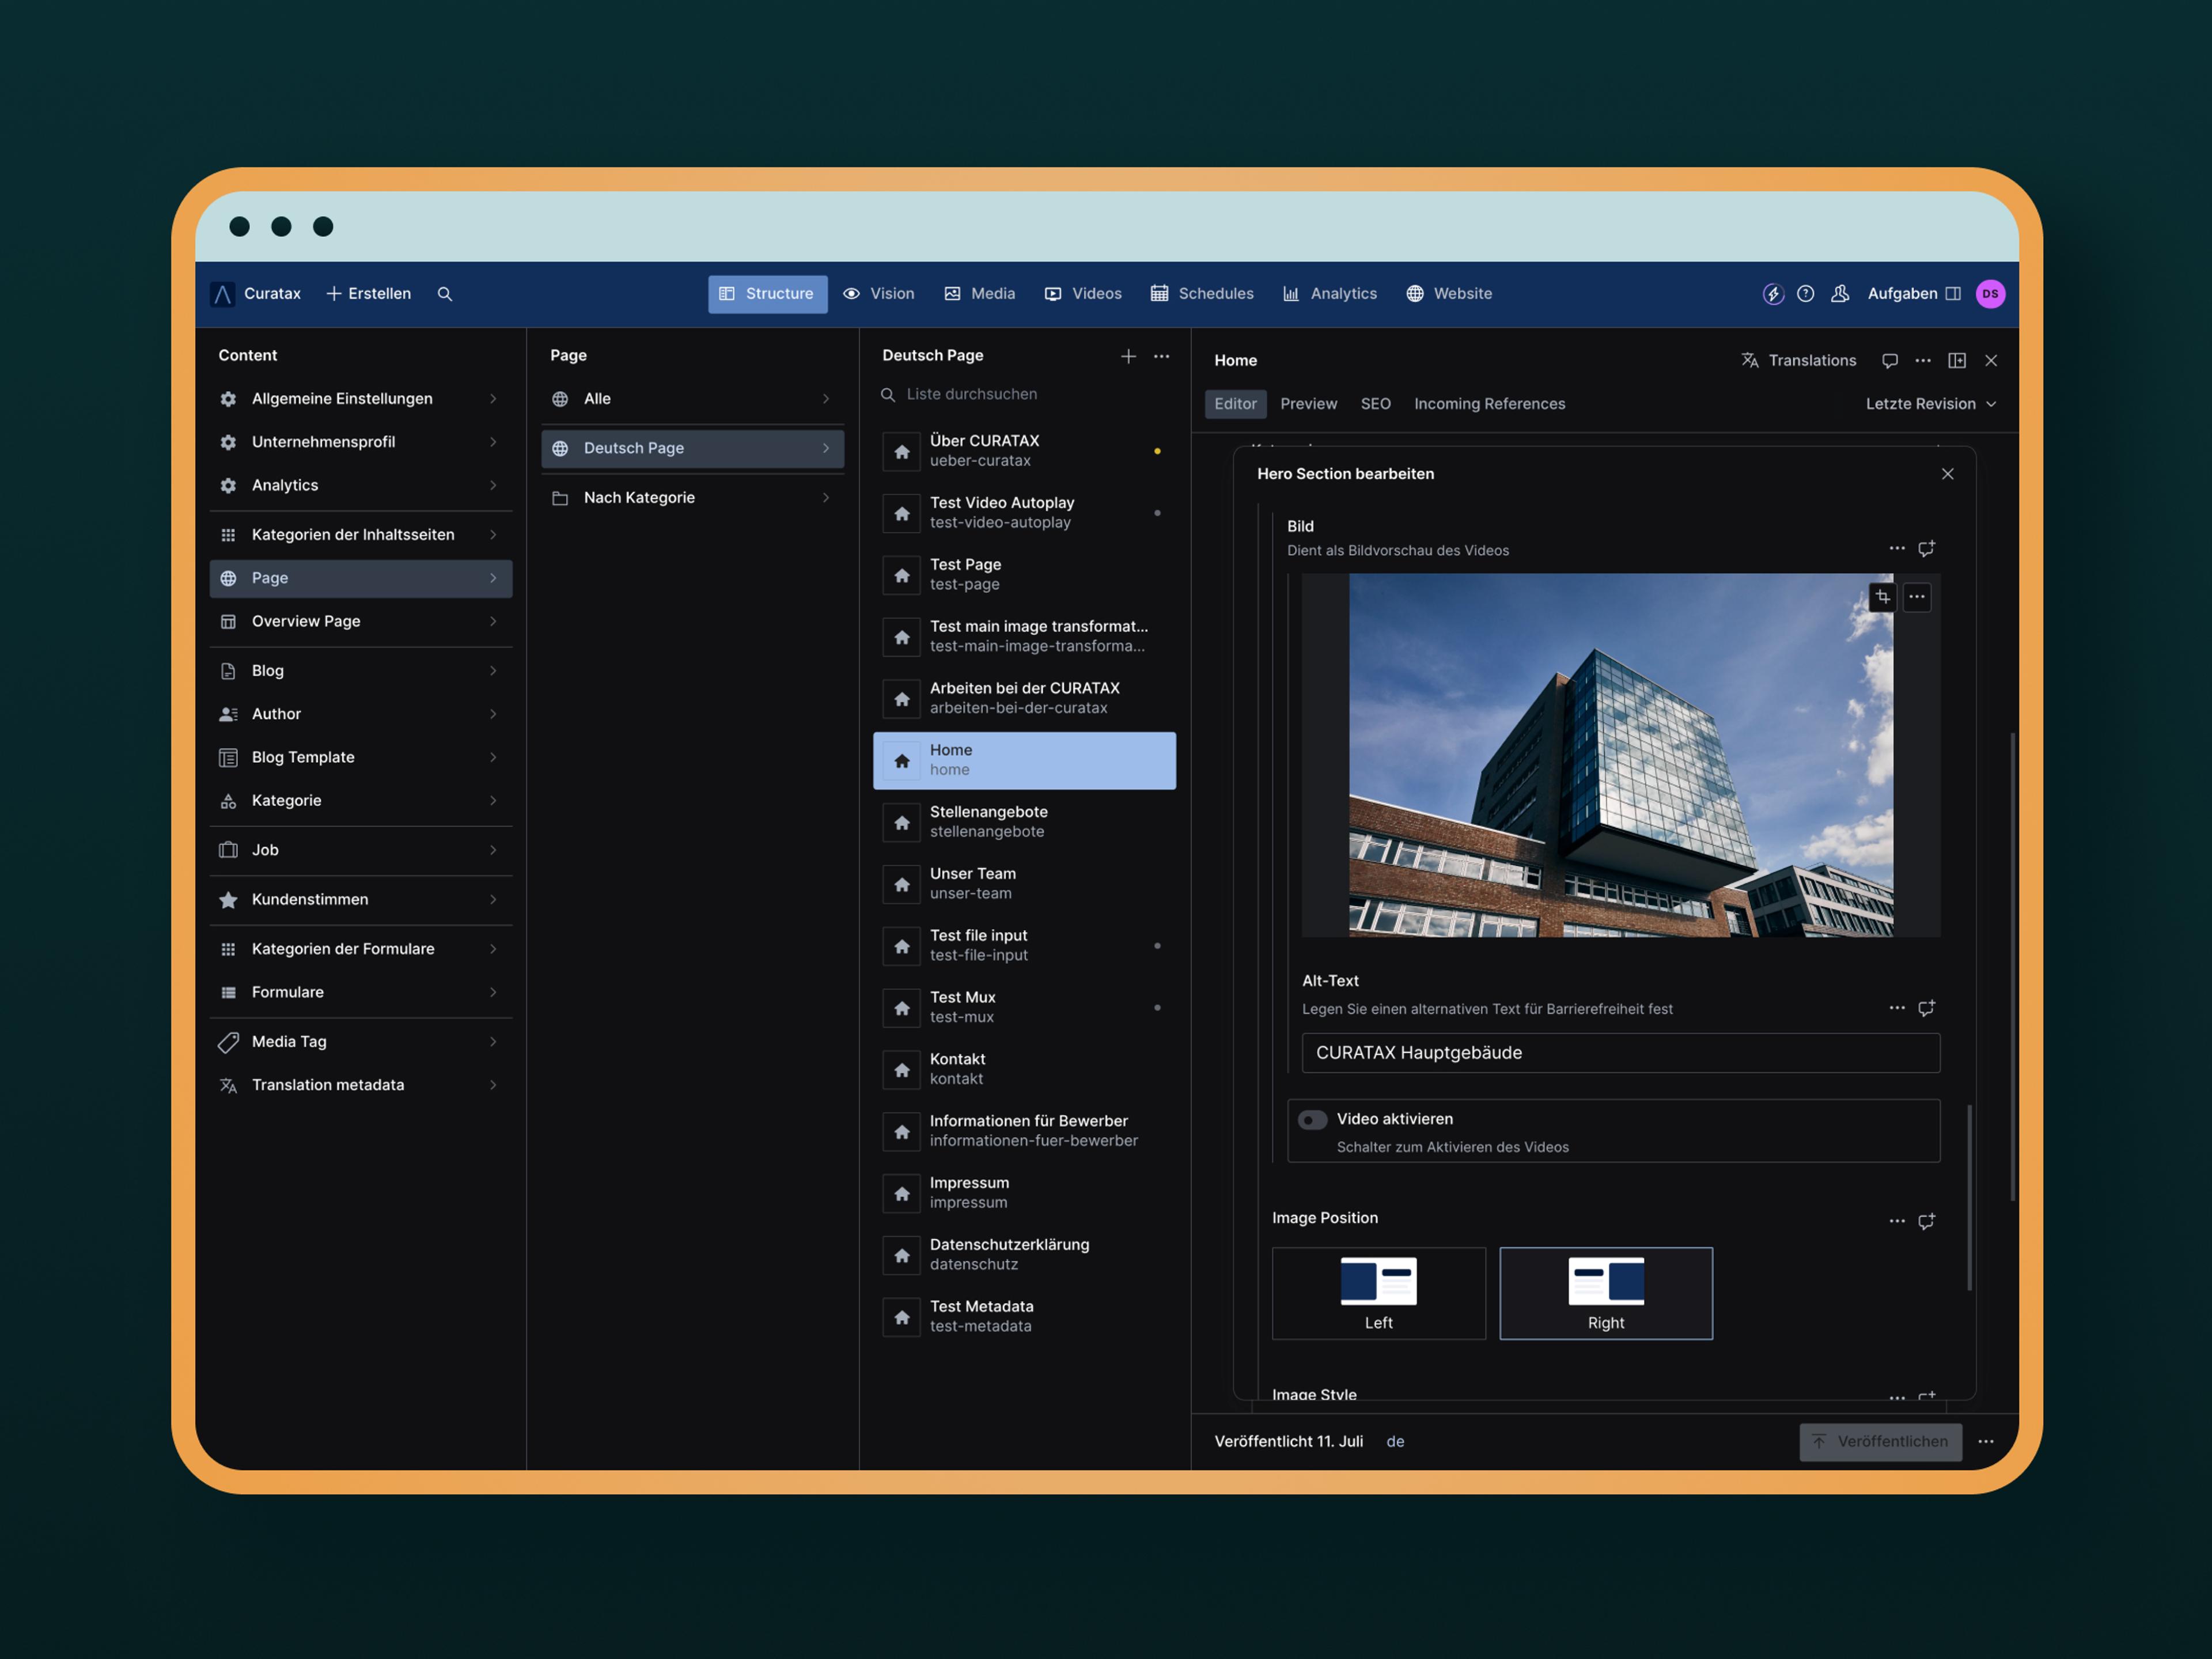Screen dimensions: 2212x1659
Task: Select Left image position option
Action: click(1378, 1293)
